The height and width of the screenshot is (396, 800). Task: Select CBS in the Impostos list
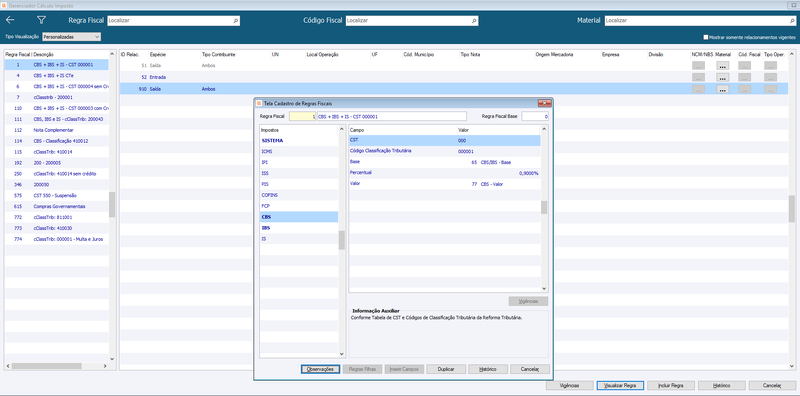(298, 217)
